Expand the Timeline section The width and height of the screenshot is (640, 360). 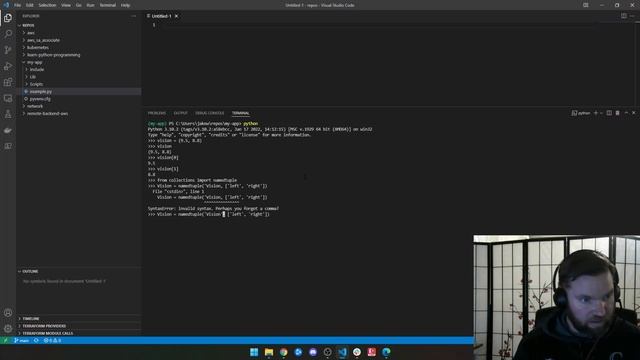31,319
